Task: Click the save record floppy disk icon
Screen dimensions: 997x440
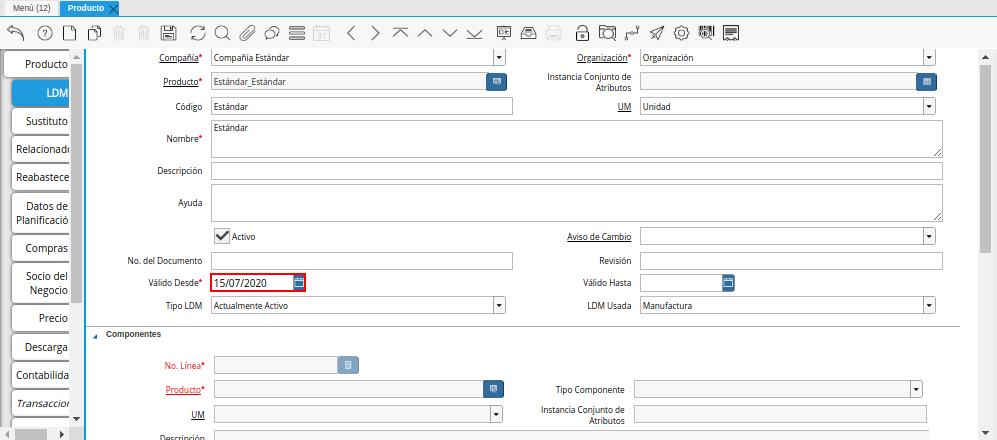Action: [169, 33]
